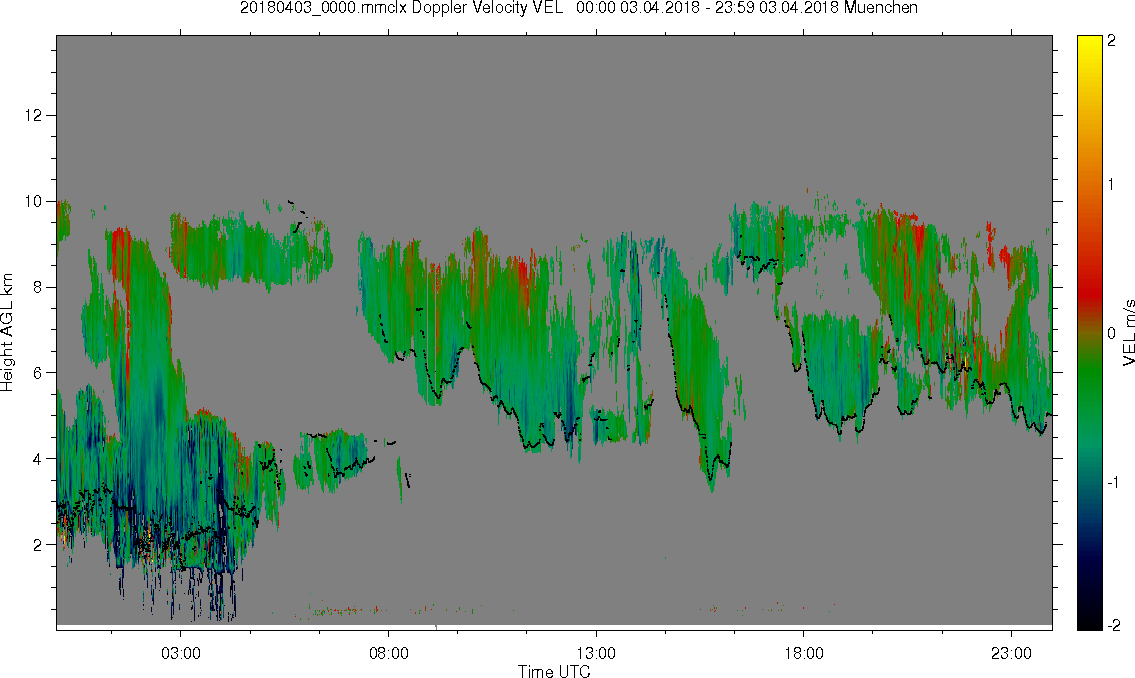Viewport: 1135px width, 678px height.
Task: Click the 18:00 time tick label
Action: 803,653
